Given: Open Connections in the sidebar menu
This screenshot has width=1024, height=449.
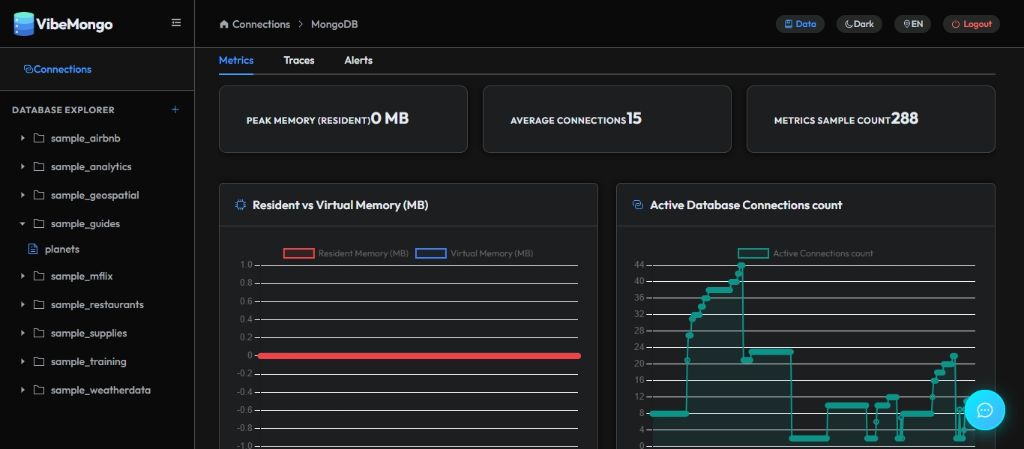Looking at the screenshot, I should click(x=57, y=69).
